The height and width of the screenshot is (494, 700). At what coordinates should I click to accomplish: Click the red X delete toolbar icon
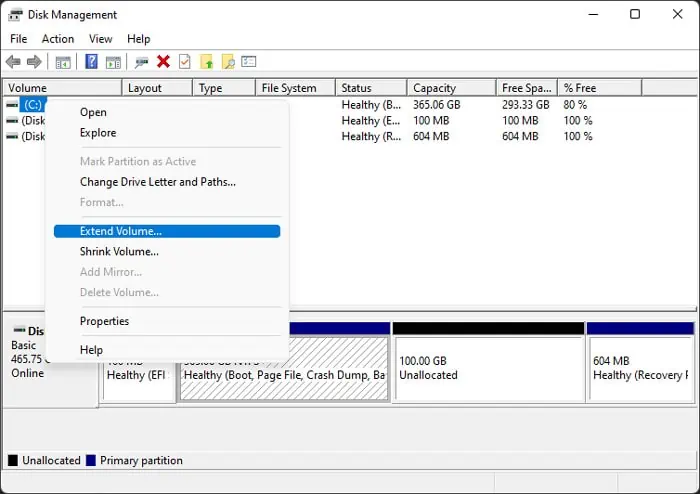coord(163,62)
